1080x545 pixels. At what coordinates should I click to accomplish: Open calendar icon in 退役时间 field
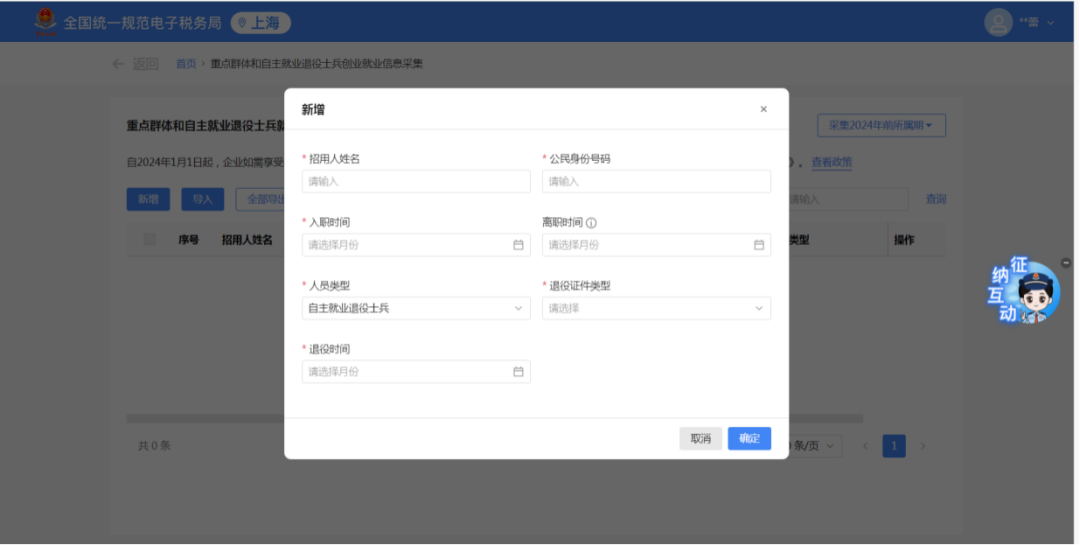518,372
